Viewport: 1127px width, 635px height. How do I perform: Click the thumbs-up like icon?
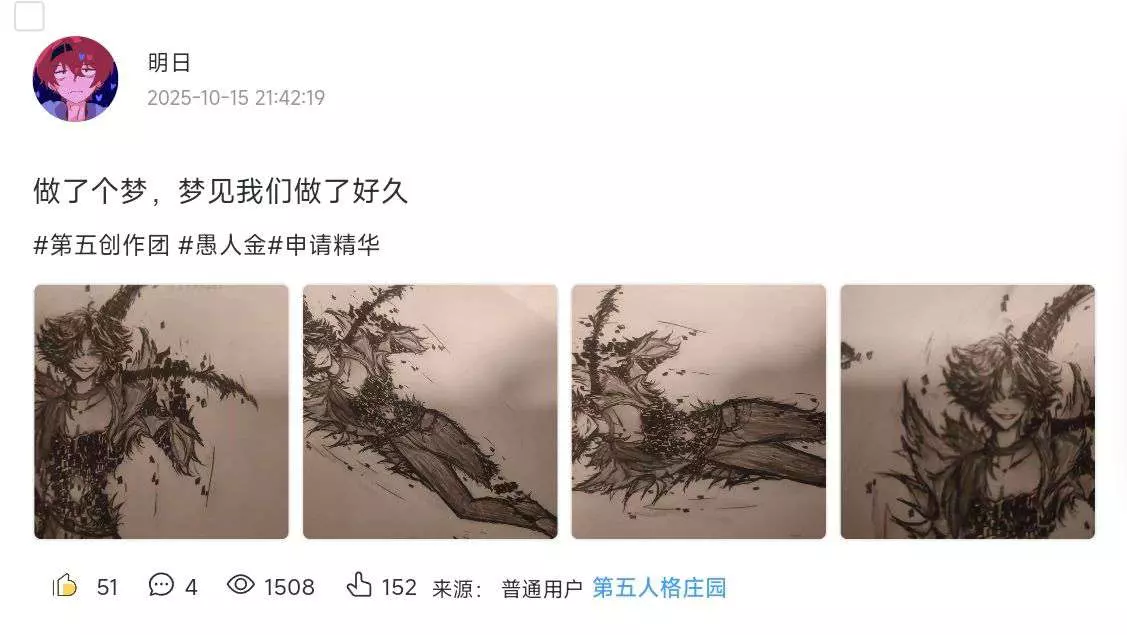(x=65, y=586)
